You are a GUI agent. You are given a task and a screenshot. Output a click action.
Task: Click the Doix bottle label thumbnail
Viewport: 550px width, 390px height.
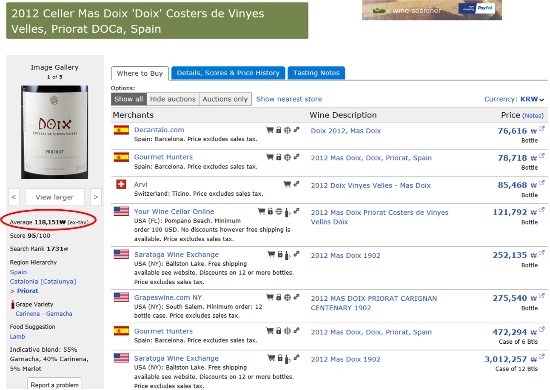54,132
